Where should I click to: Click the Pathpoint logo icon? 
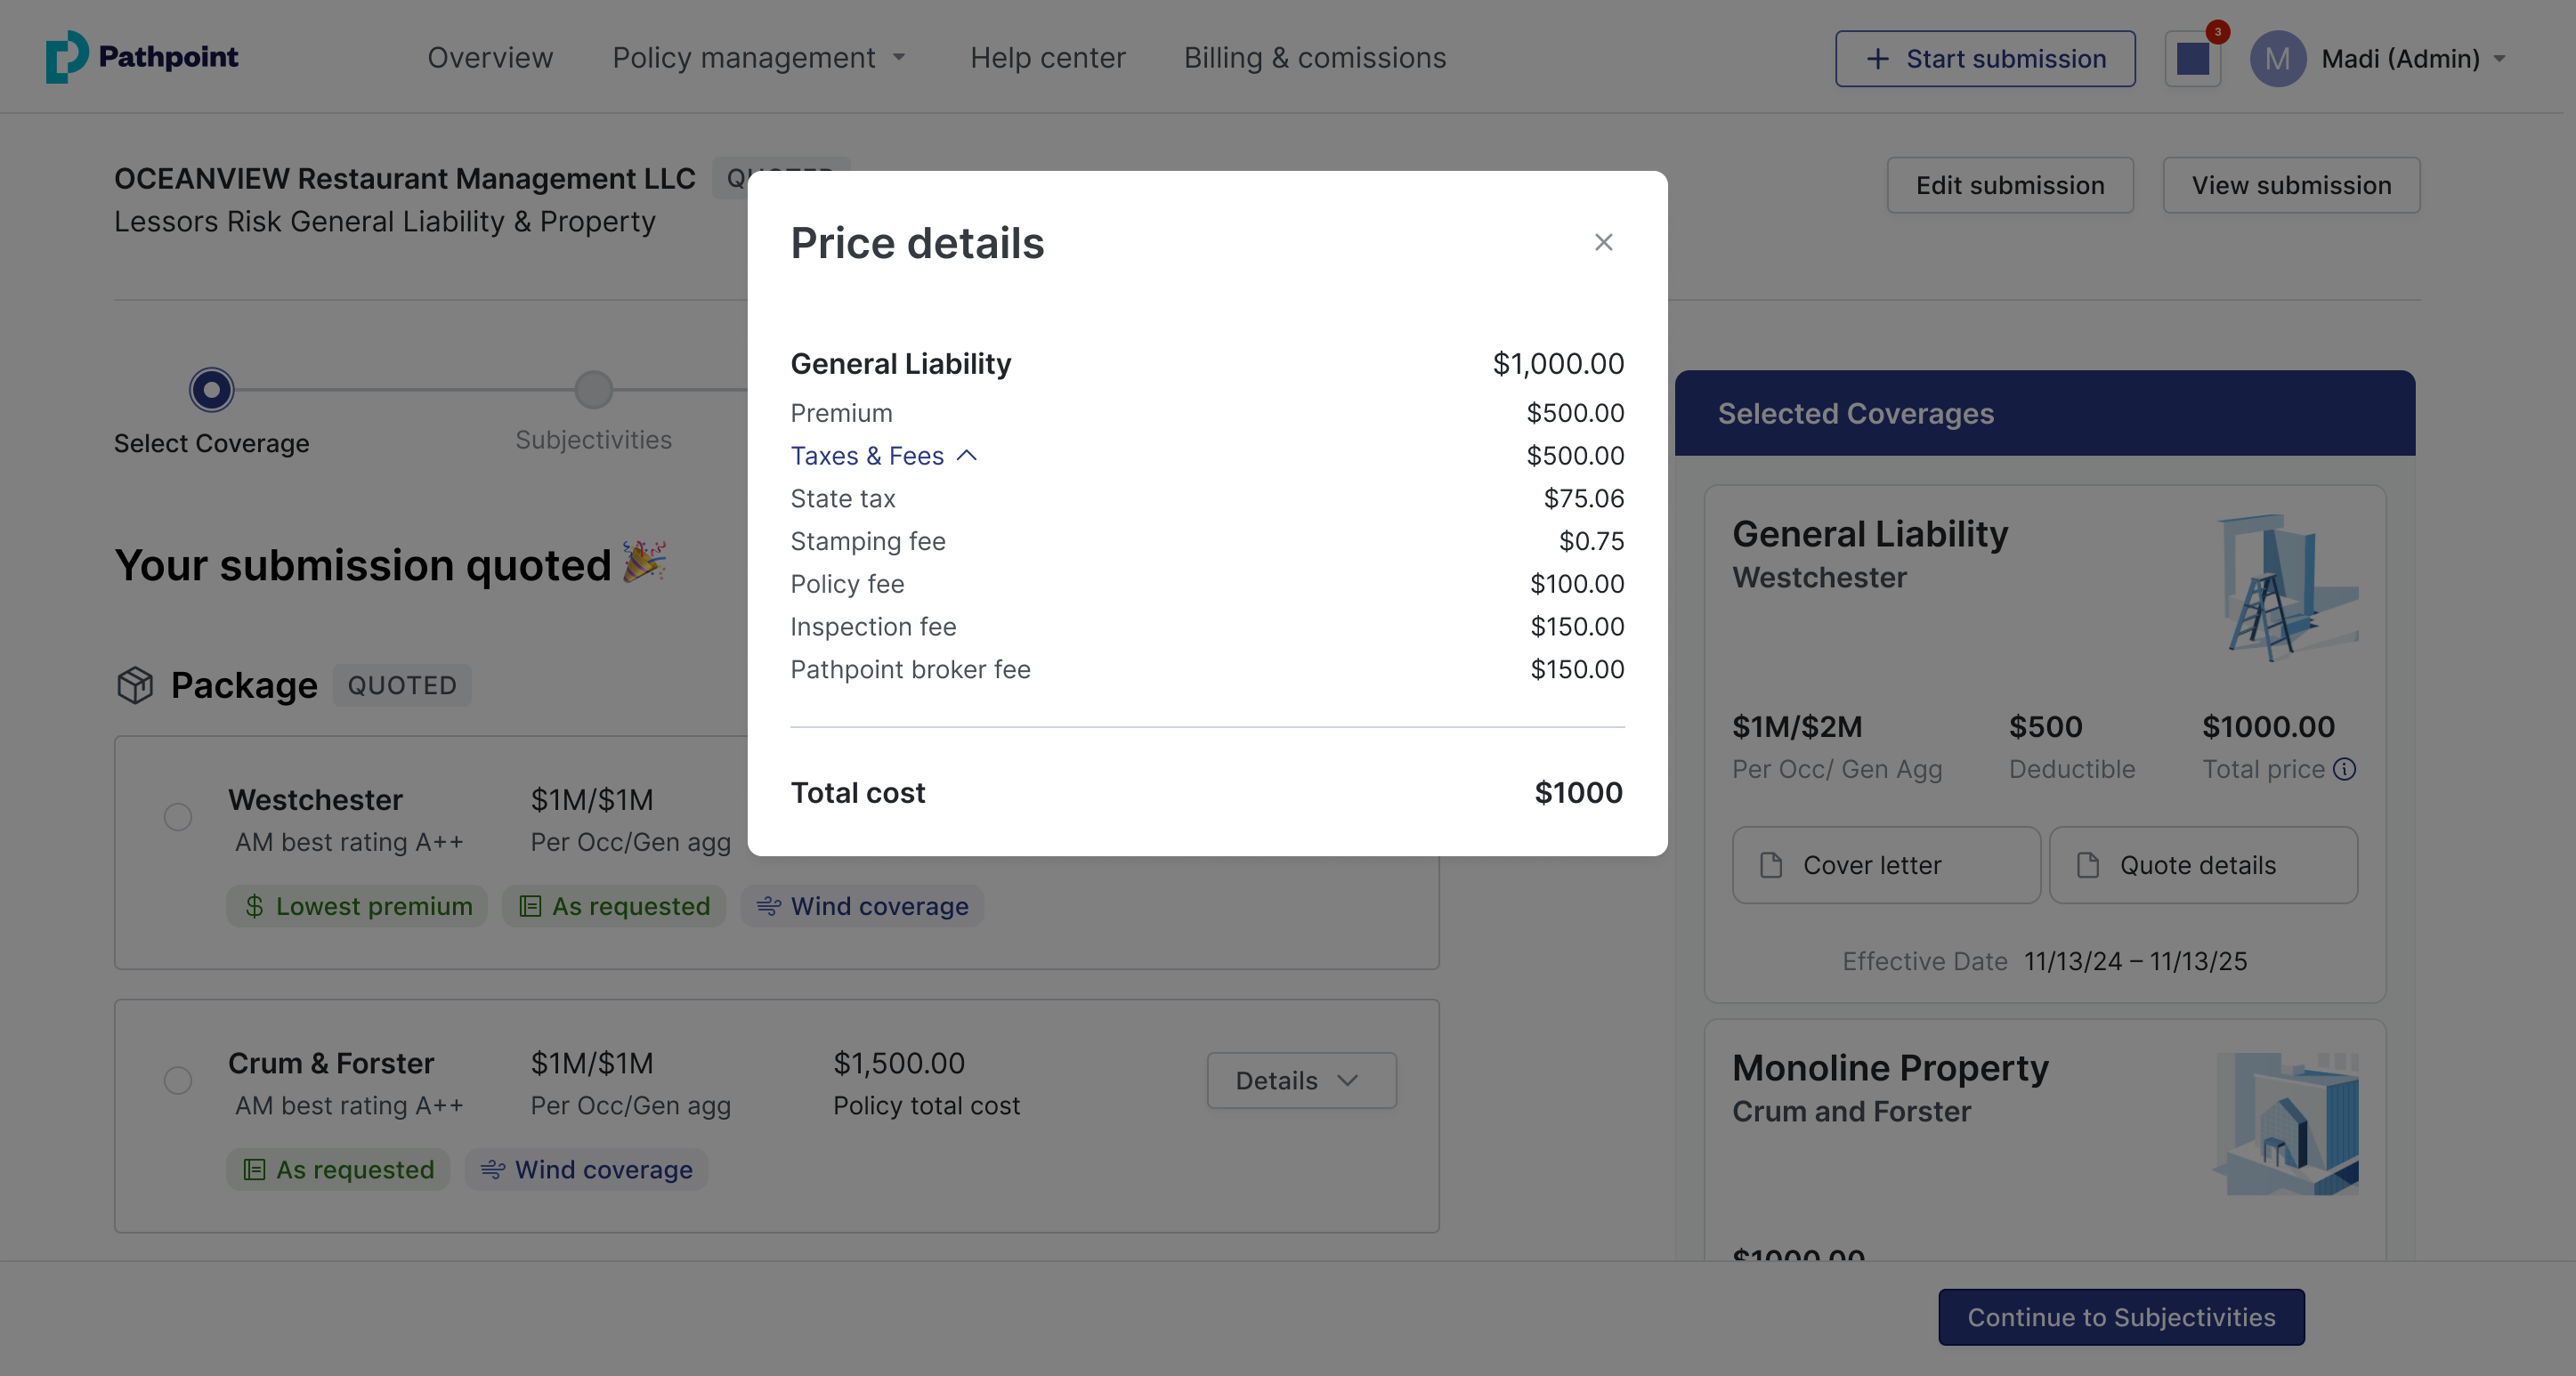tap(66, 57)
